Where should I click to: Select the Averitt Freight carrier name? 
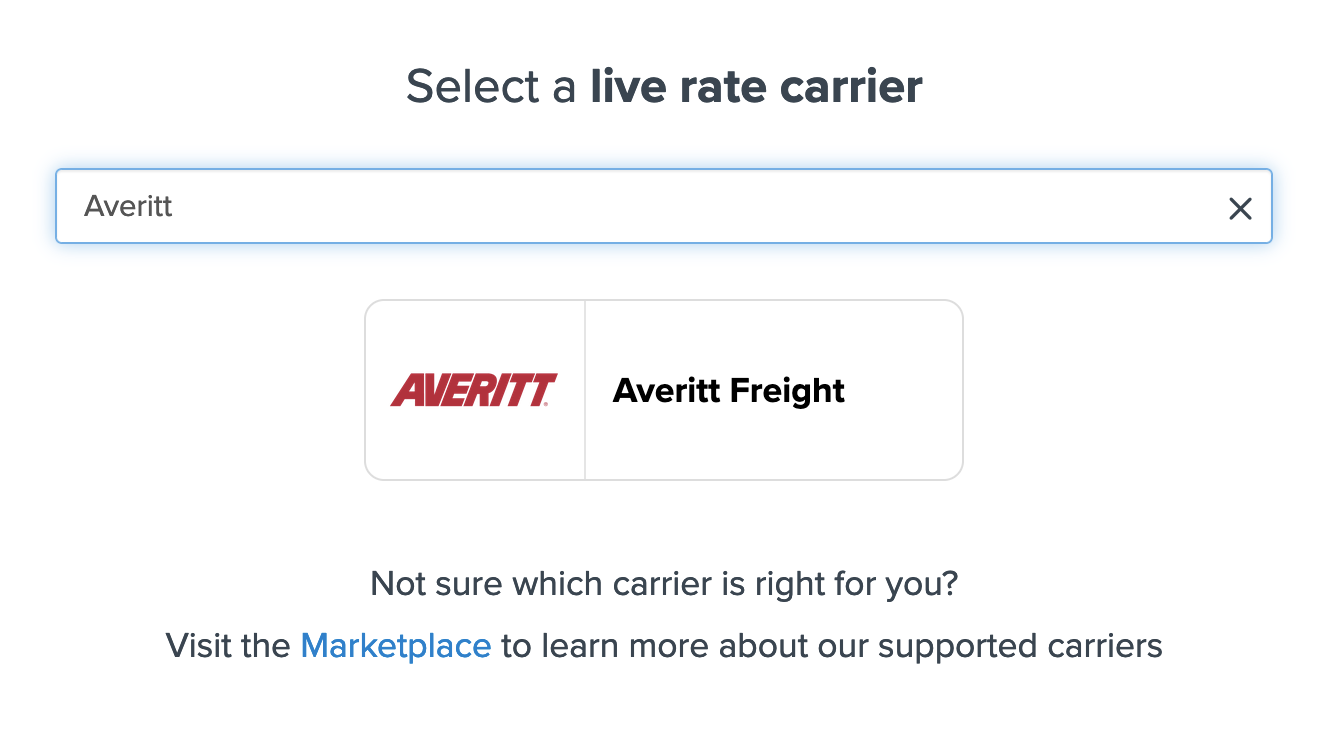click(x=728, y=391)
